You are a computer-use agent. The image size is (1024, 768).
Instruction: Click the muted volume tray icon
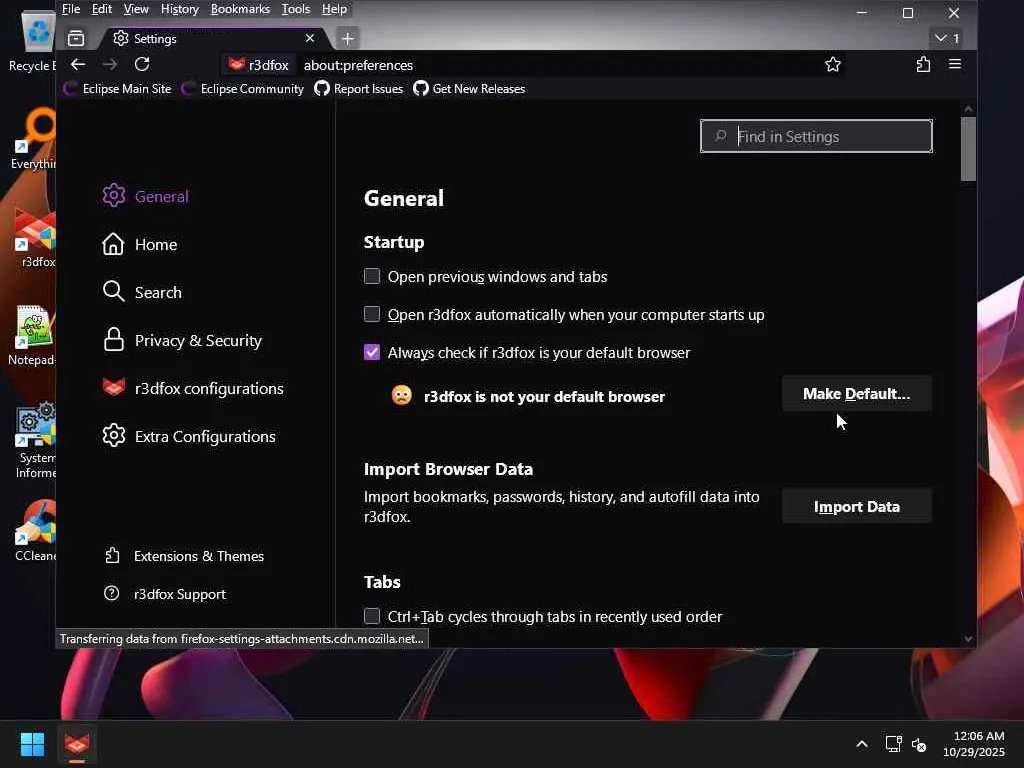click(919, 744)
